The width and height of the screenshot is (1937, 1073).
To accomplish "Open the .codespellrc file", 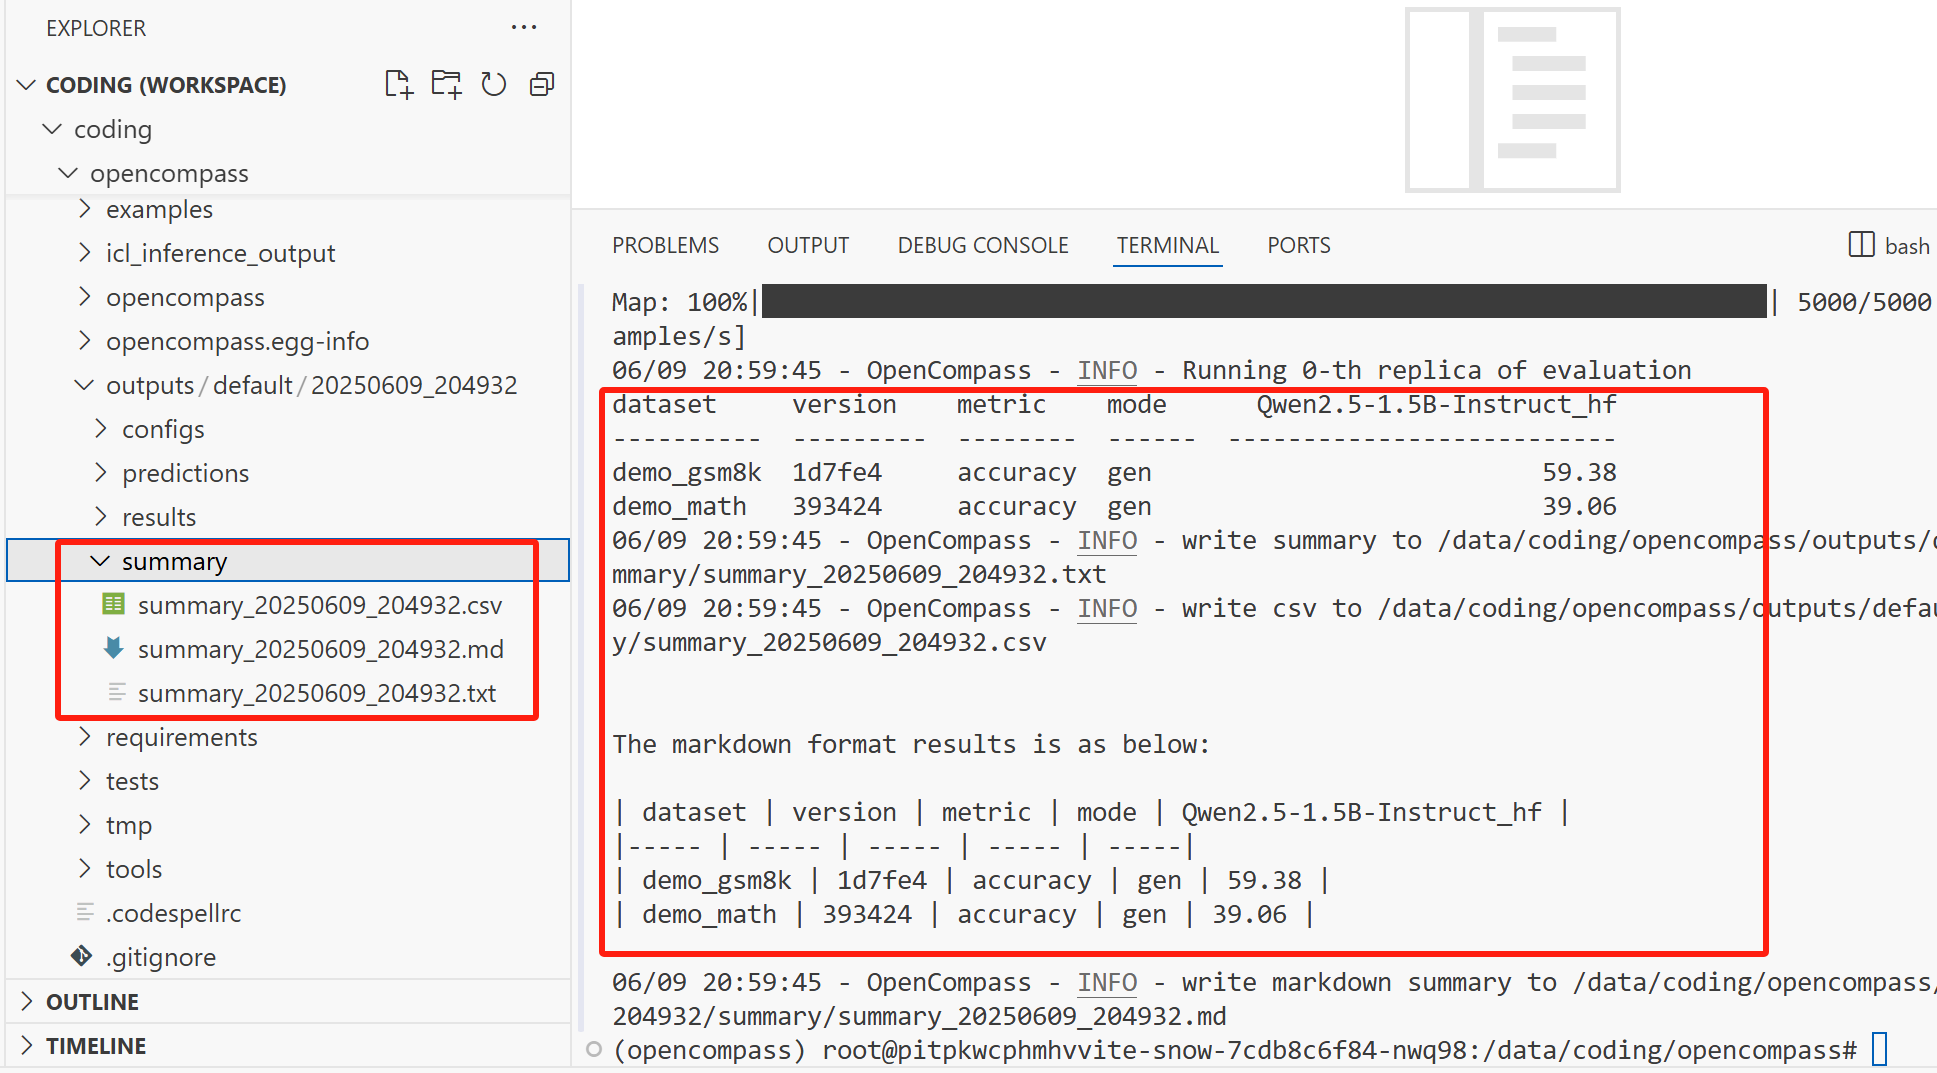I will pos(174,913).
